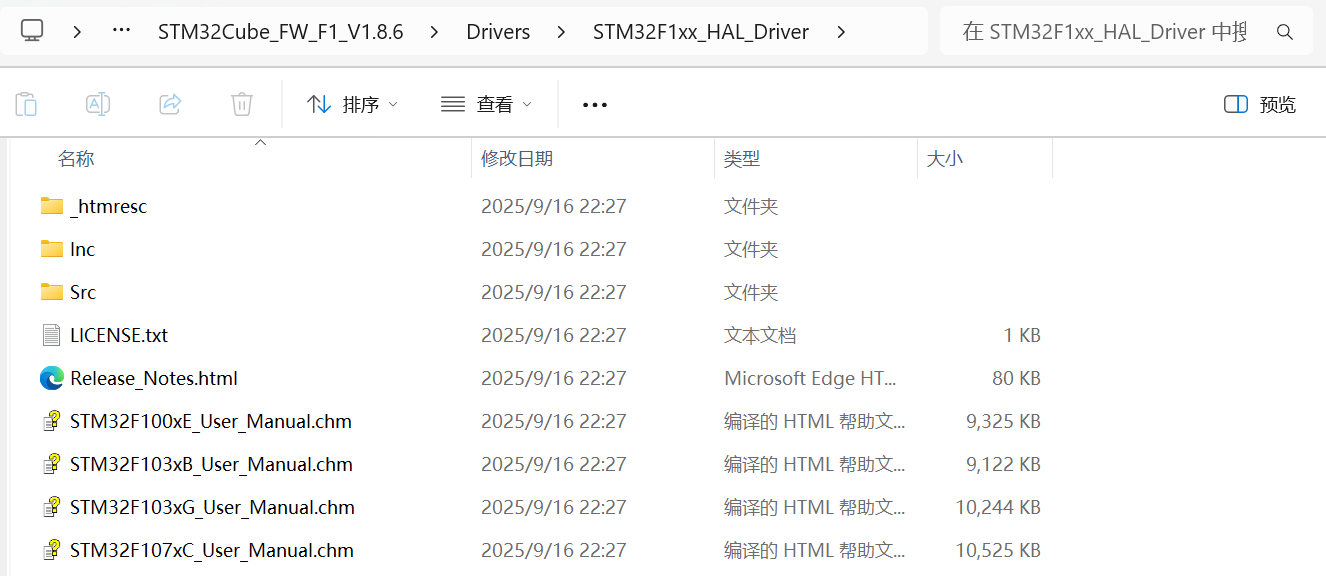Select the Src folder
Screen dimensions: 1326x576
pos(83,292)
